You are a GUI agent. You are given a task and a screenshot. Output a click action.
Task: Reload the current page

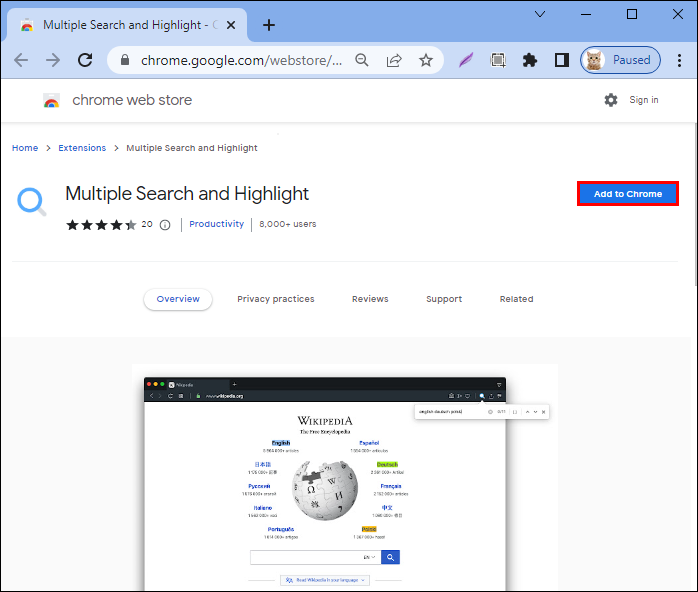pos(85,60)
